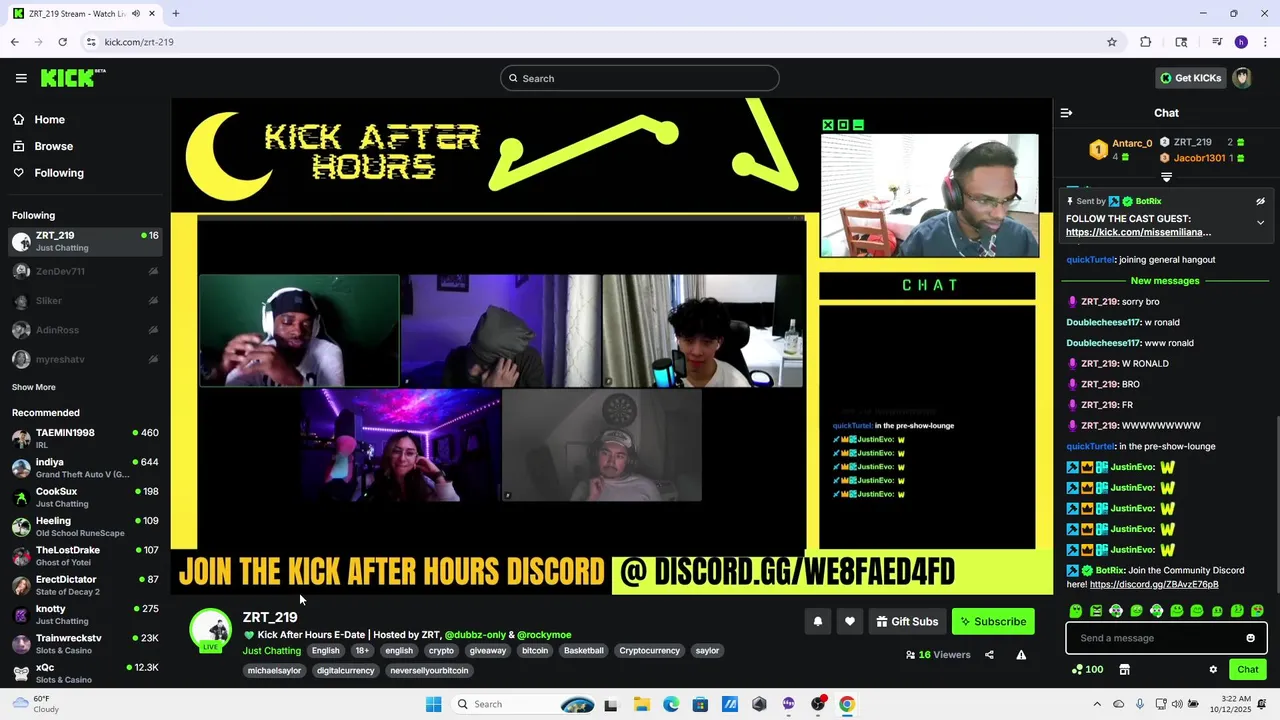Open the browser extensions puzzle icon
This screenshot has width=1280, height=720.
[x=1146, y=42]
